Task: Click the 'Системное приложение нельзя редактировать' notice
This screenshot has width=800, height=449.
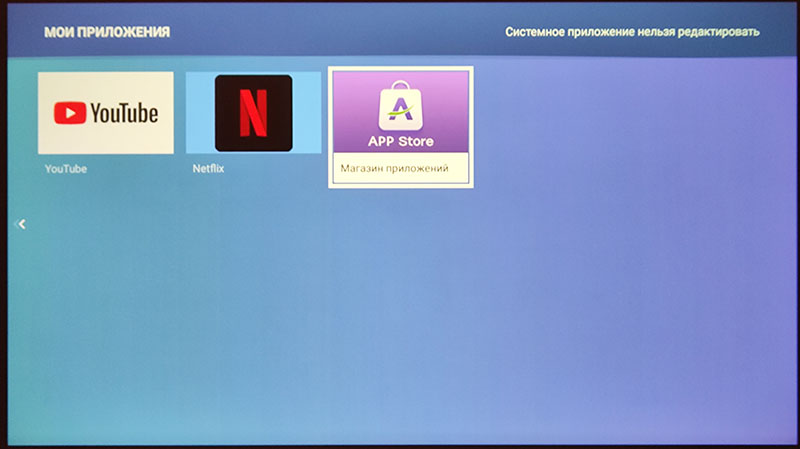Action: coord(632,32)
